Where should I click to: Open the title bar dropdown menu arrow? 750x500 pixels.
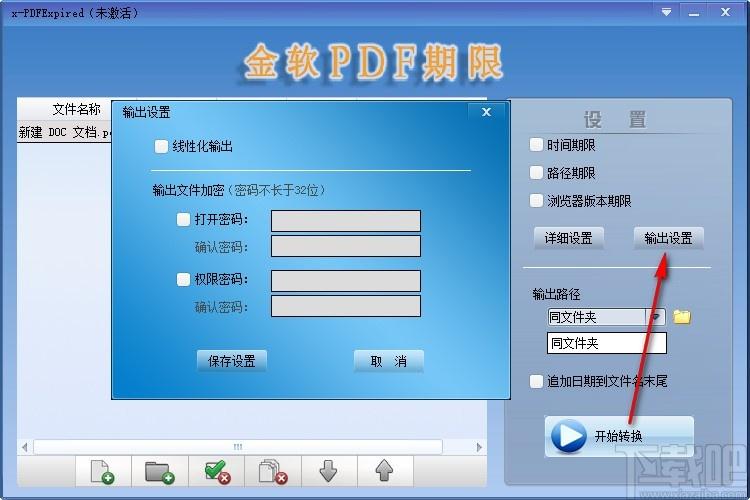click(666, 12)
